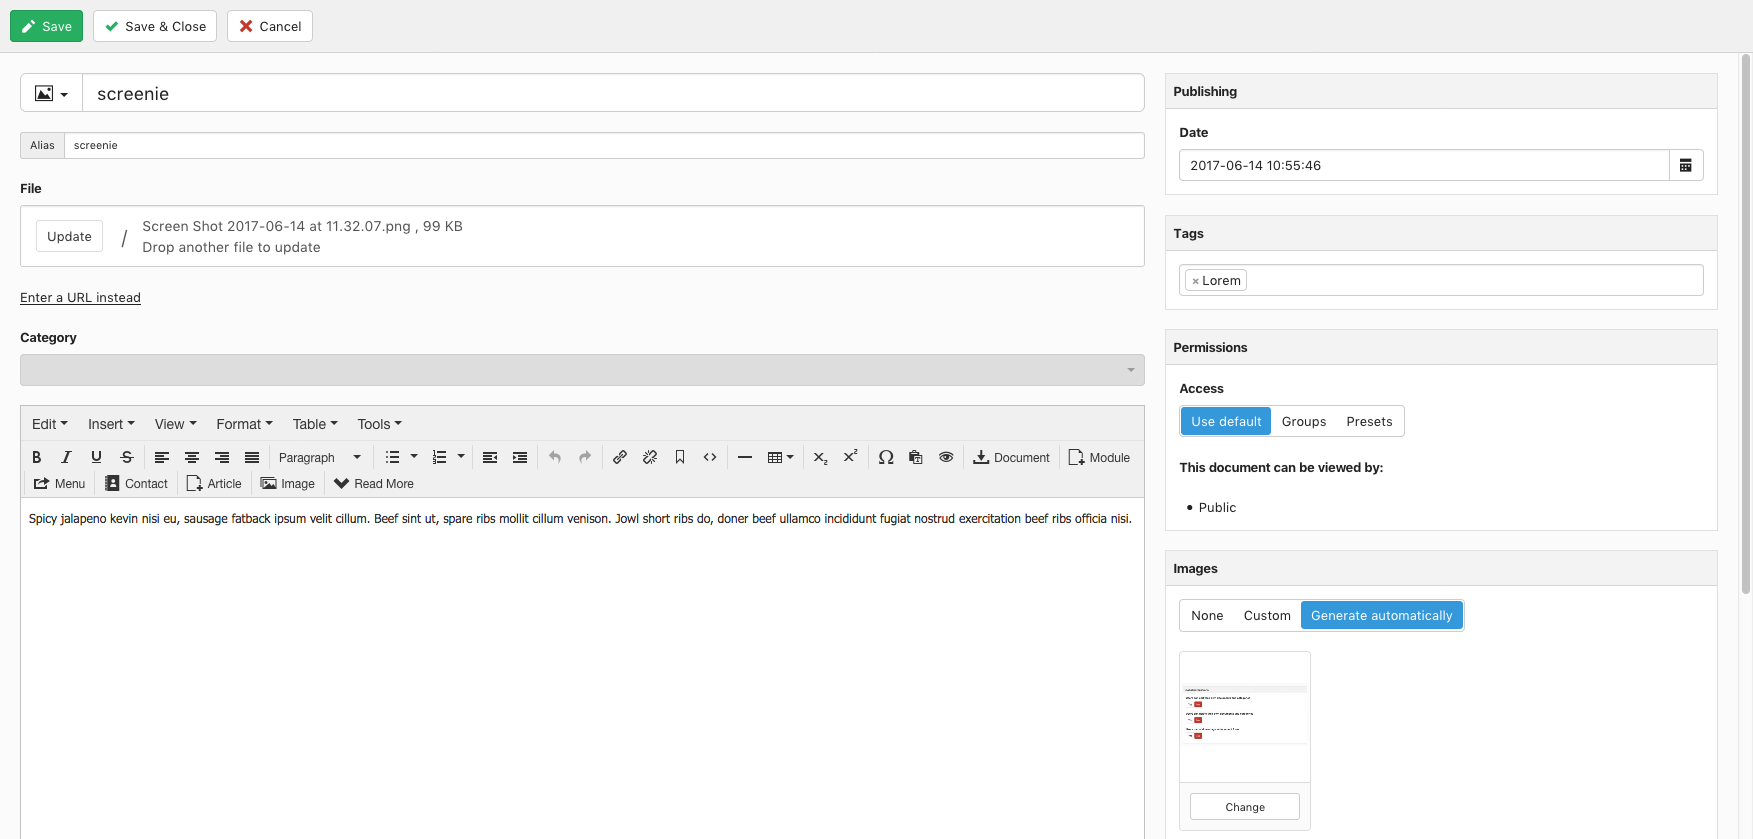Apply italic formatting in editor toolbar
Screen dimensions: 1753x839
point(66,457)
